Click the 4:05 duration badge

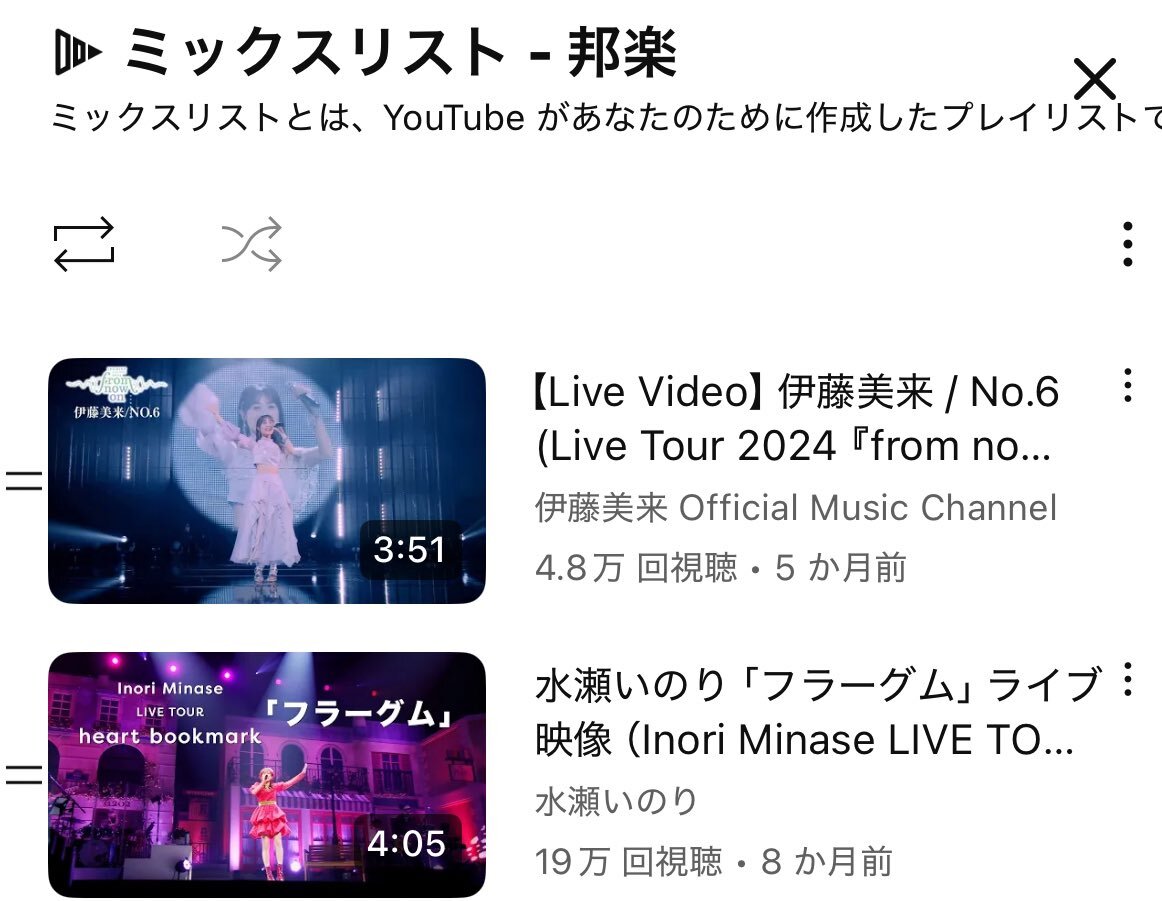coord(407,843)
